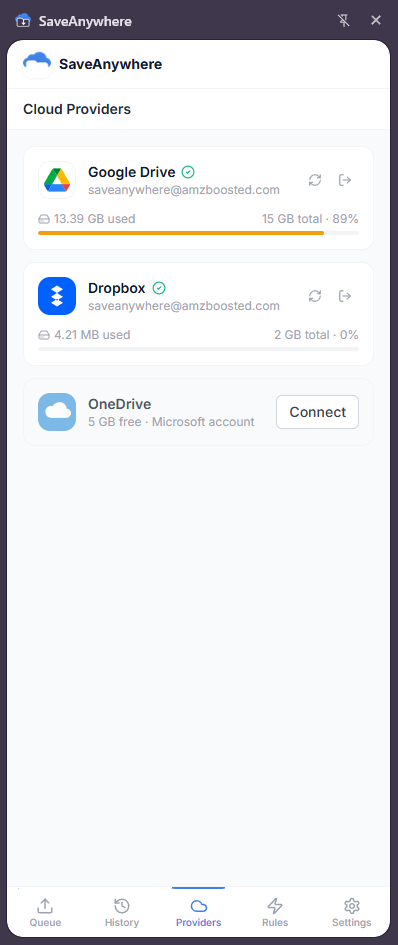Viewport: 398px width, 945px height.
Task: Click the 15 GB total · 89% text
Action: pos(310,219)
